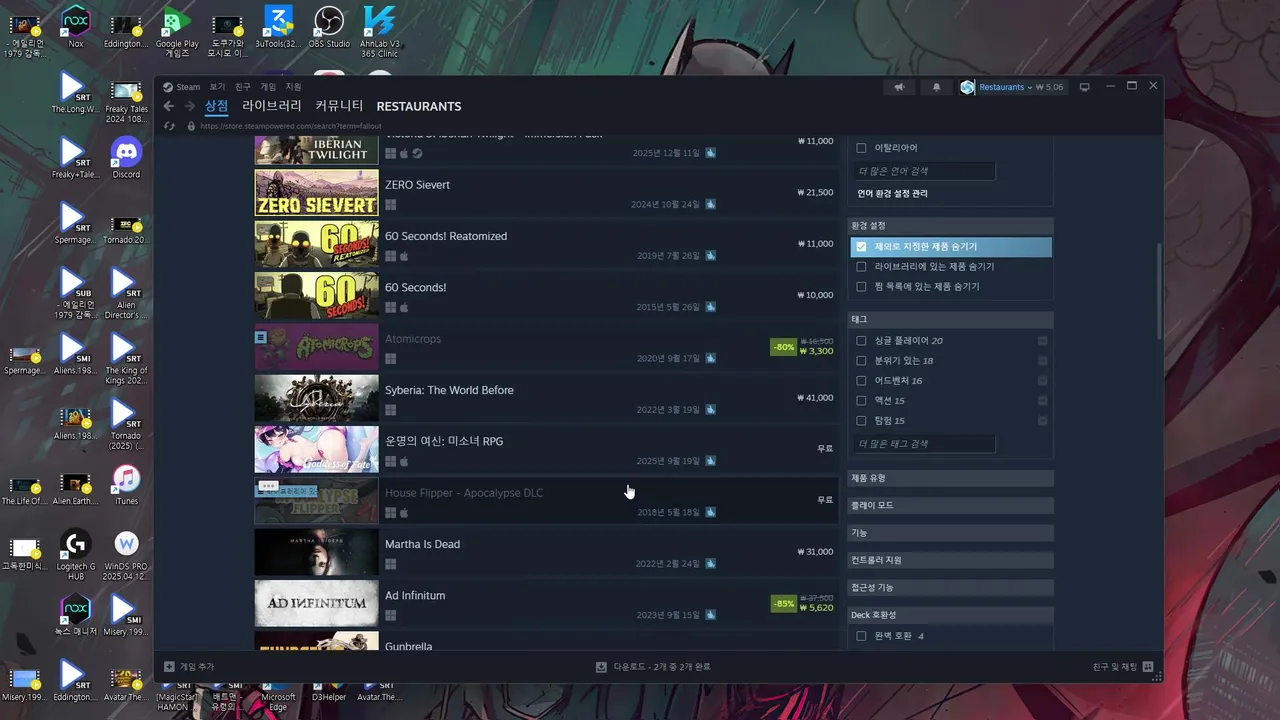Check the 싱글 플레이어 tag checkbox

click(861, 340)
